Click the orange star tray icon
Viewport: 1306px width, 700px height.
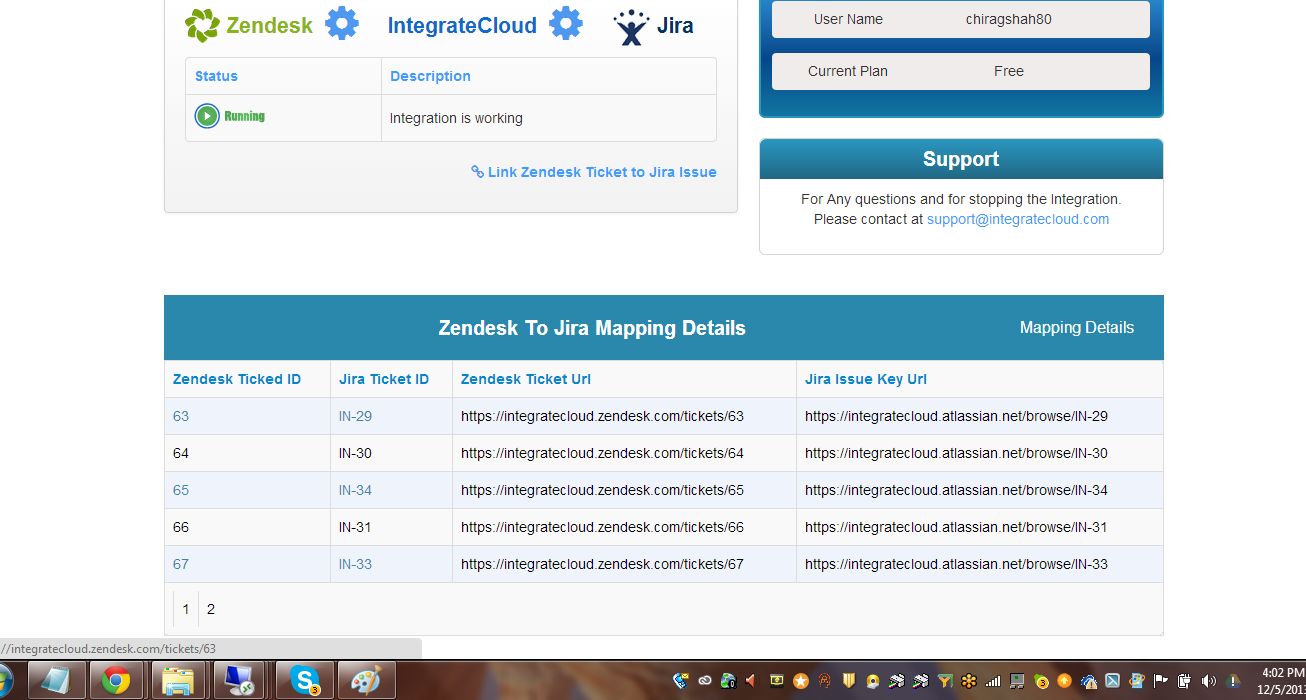click(x=801, y=681)
